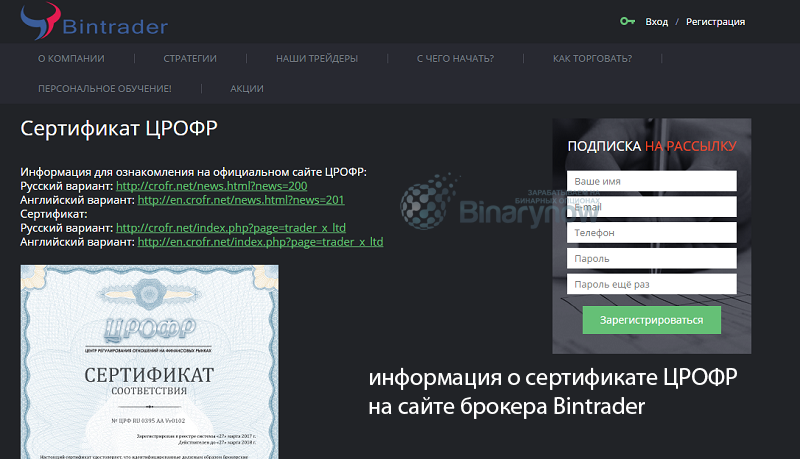Click the ПОДПИСКА НА РАССЫЛКУ heading
Viewport: 800px width, 459px height.
(x=652, y=146)
